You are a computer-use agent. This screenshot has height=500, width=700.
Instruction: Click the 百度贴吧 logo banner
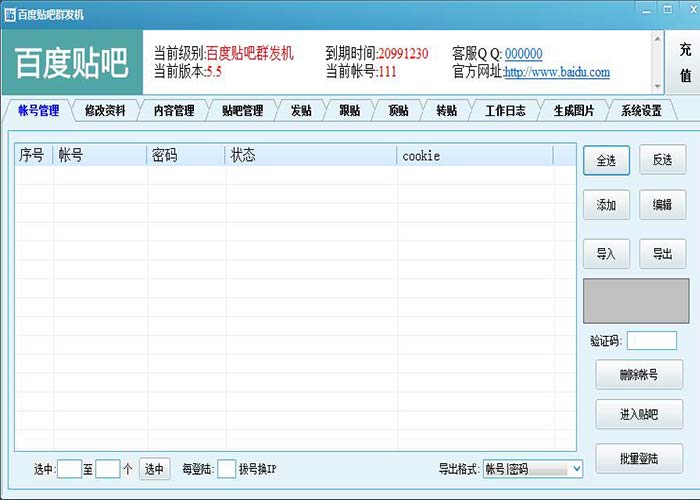(x=72, y=62)
